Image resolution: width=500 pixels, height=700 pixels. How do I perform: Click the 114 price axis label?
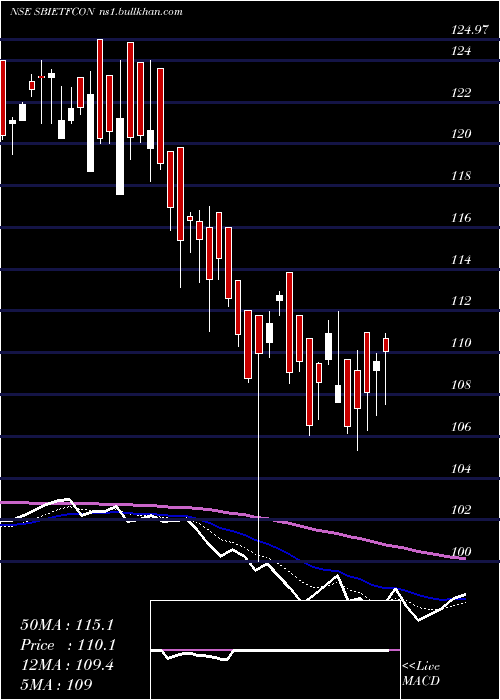point(461,260)
